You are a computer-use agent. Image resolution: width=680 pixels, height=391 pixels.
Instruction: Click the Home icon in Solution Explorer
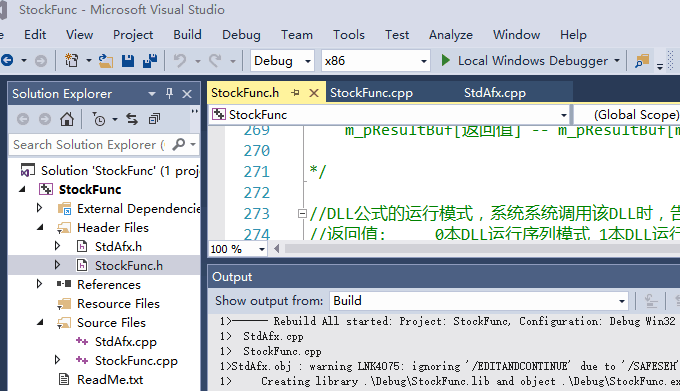(67, 119)
